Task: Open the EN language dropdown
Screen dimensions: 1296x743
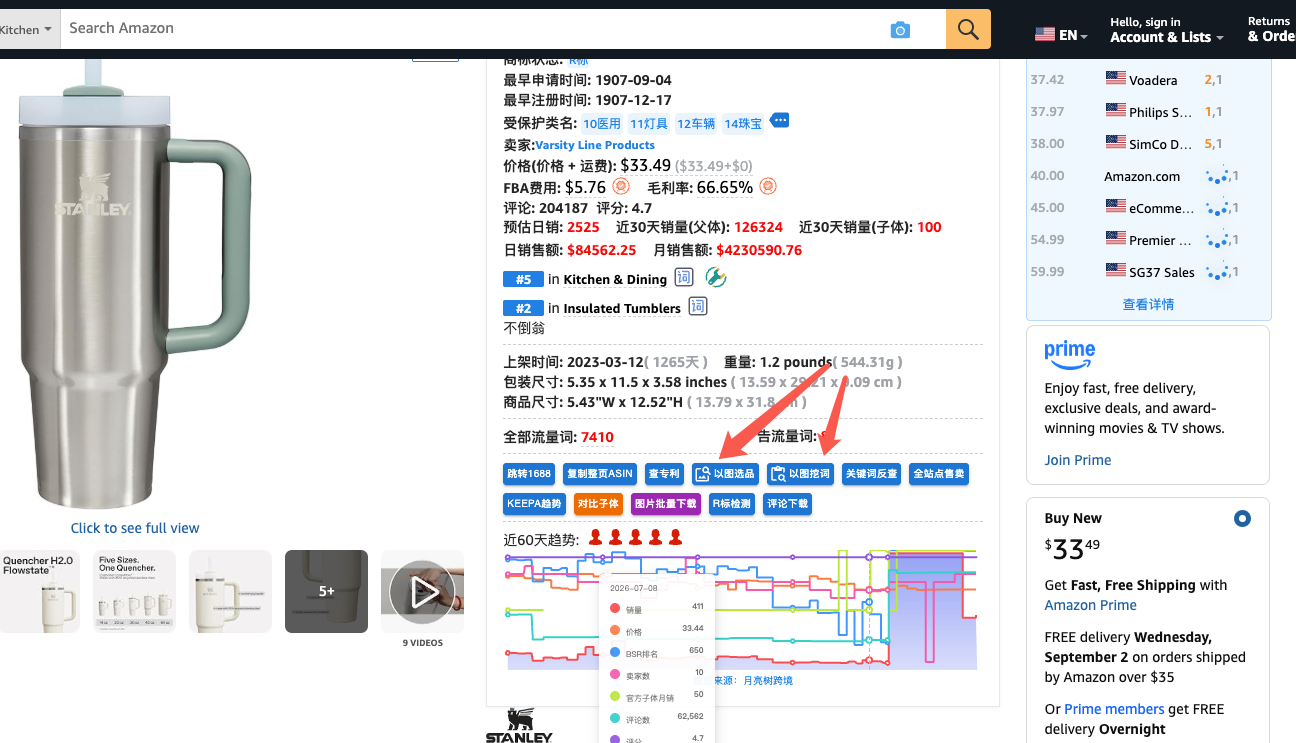Action: coord(1063,35)
